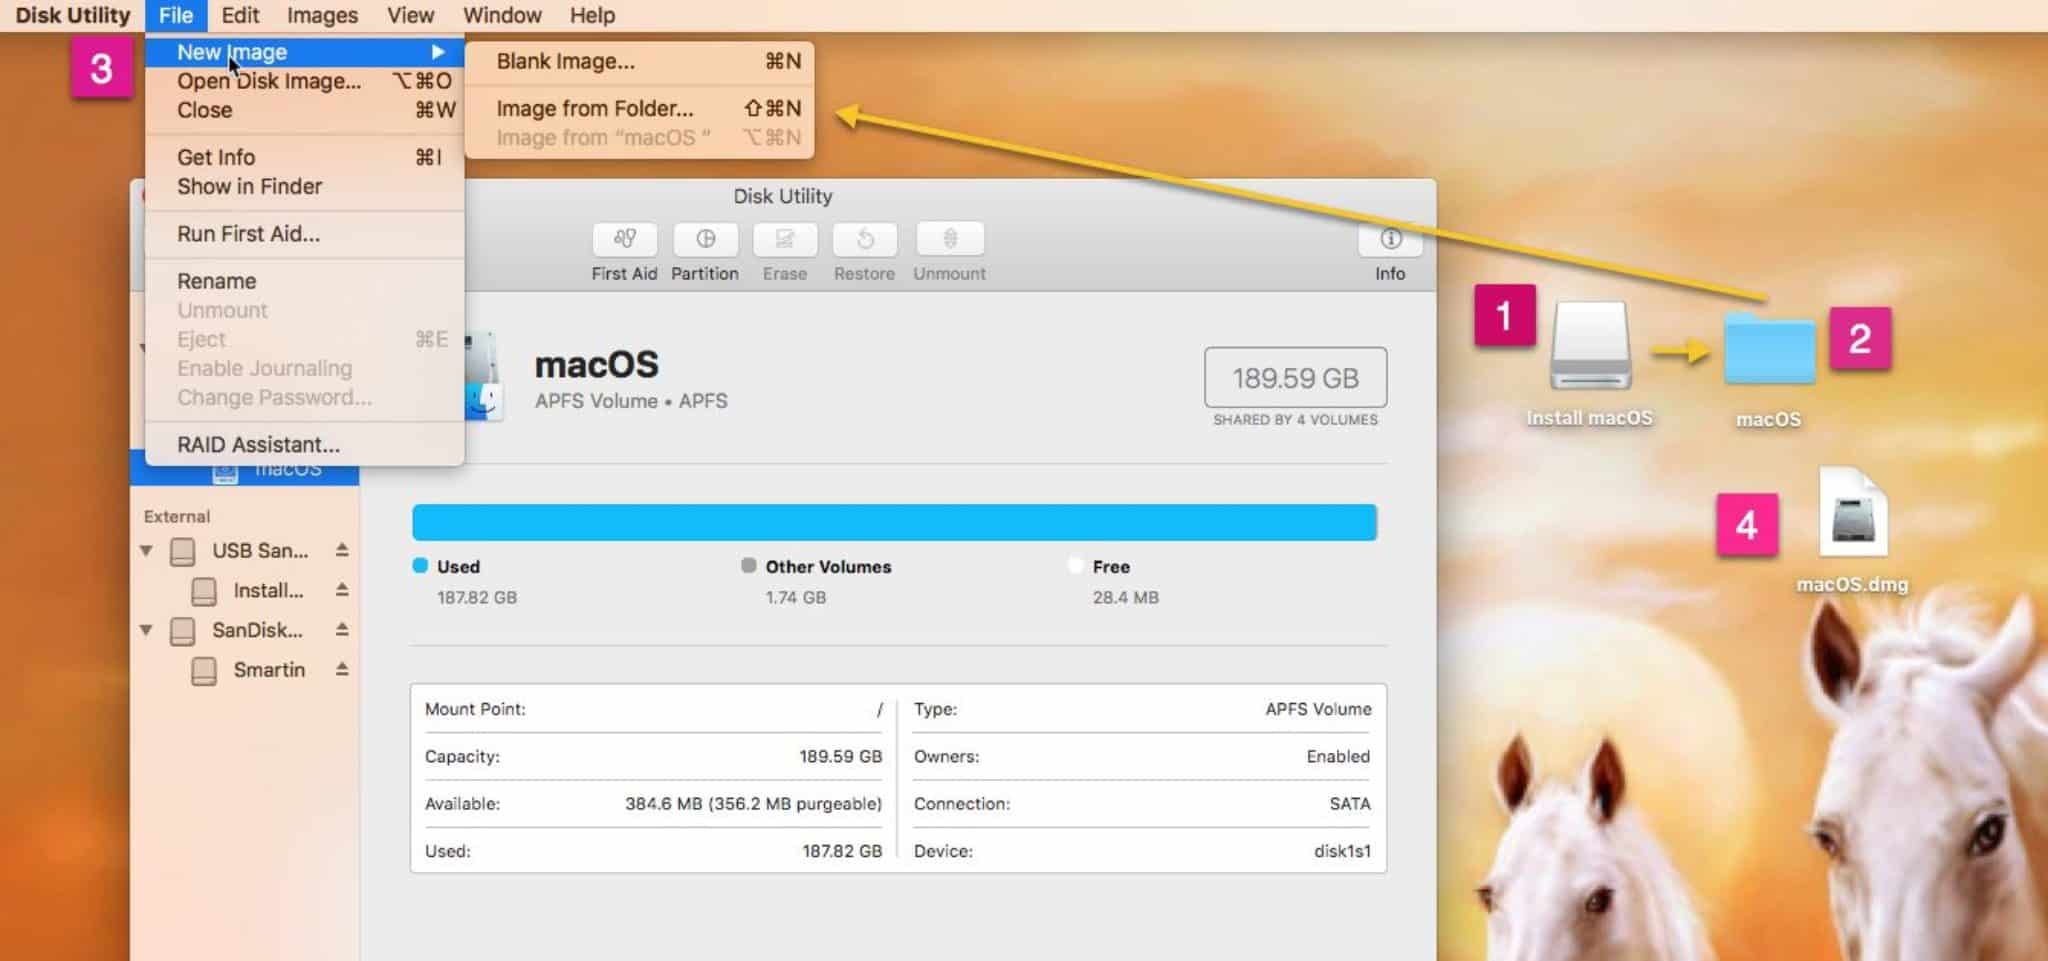Select Eject in File menu
This screenshot has height=961, width=2048.
click(x=305, y=339)
